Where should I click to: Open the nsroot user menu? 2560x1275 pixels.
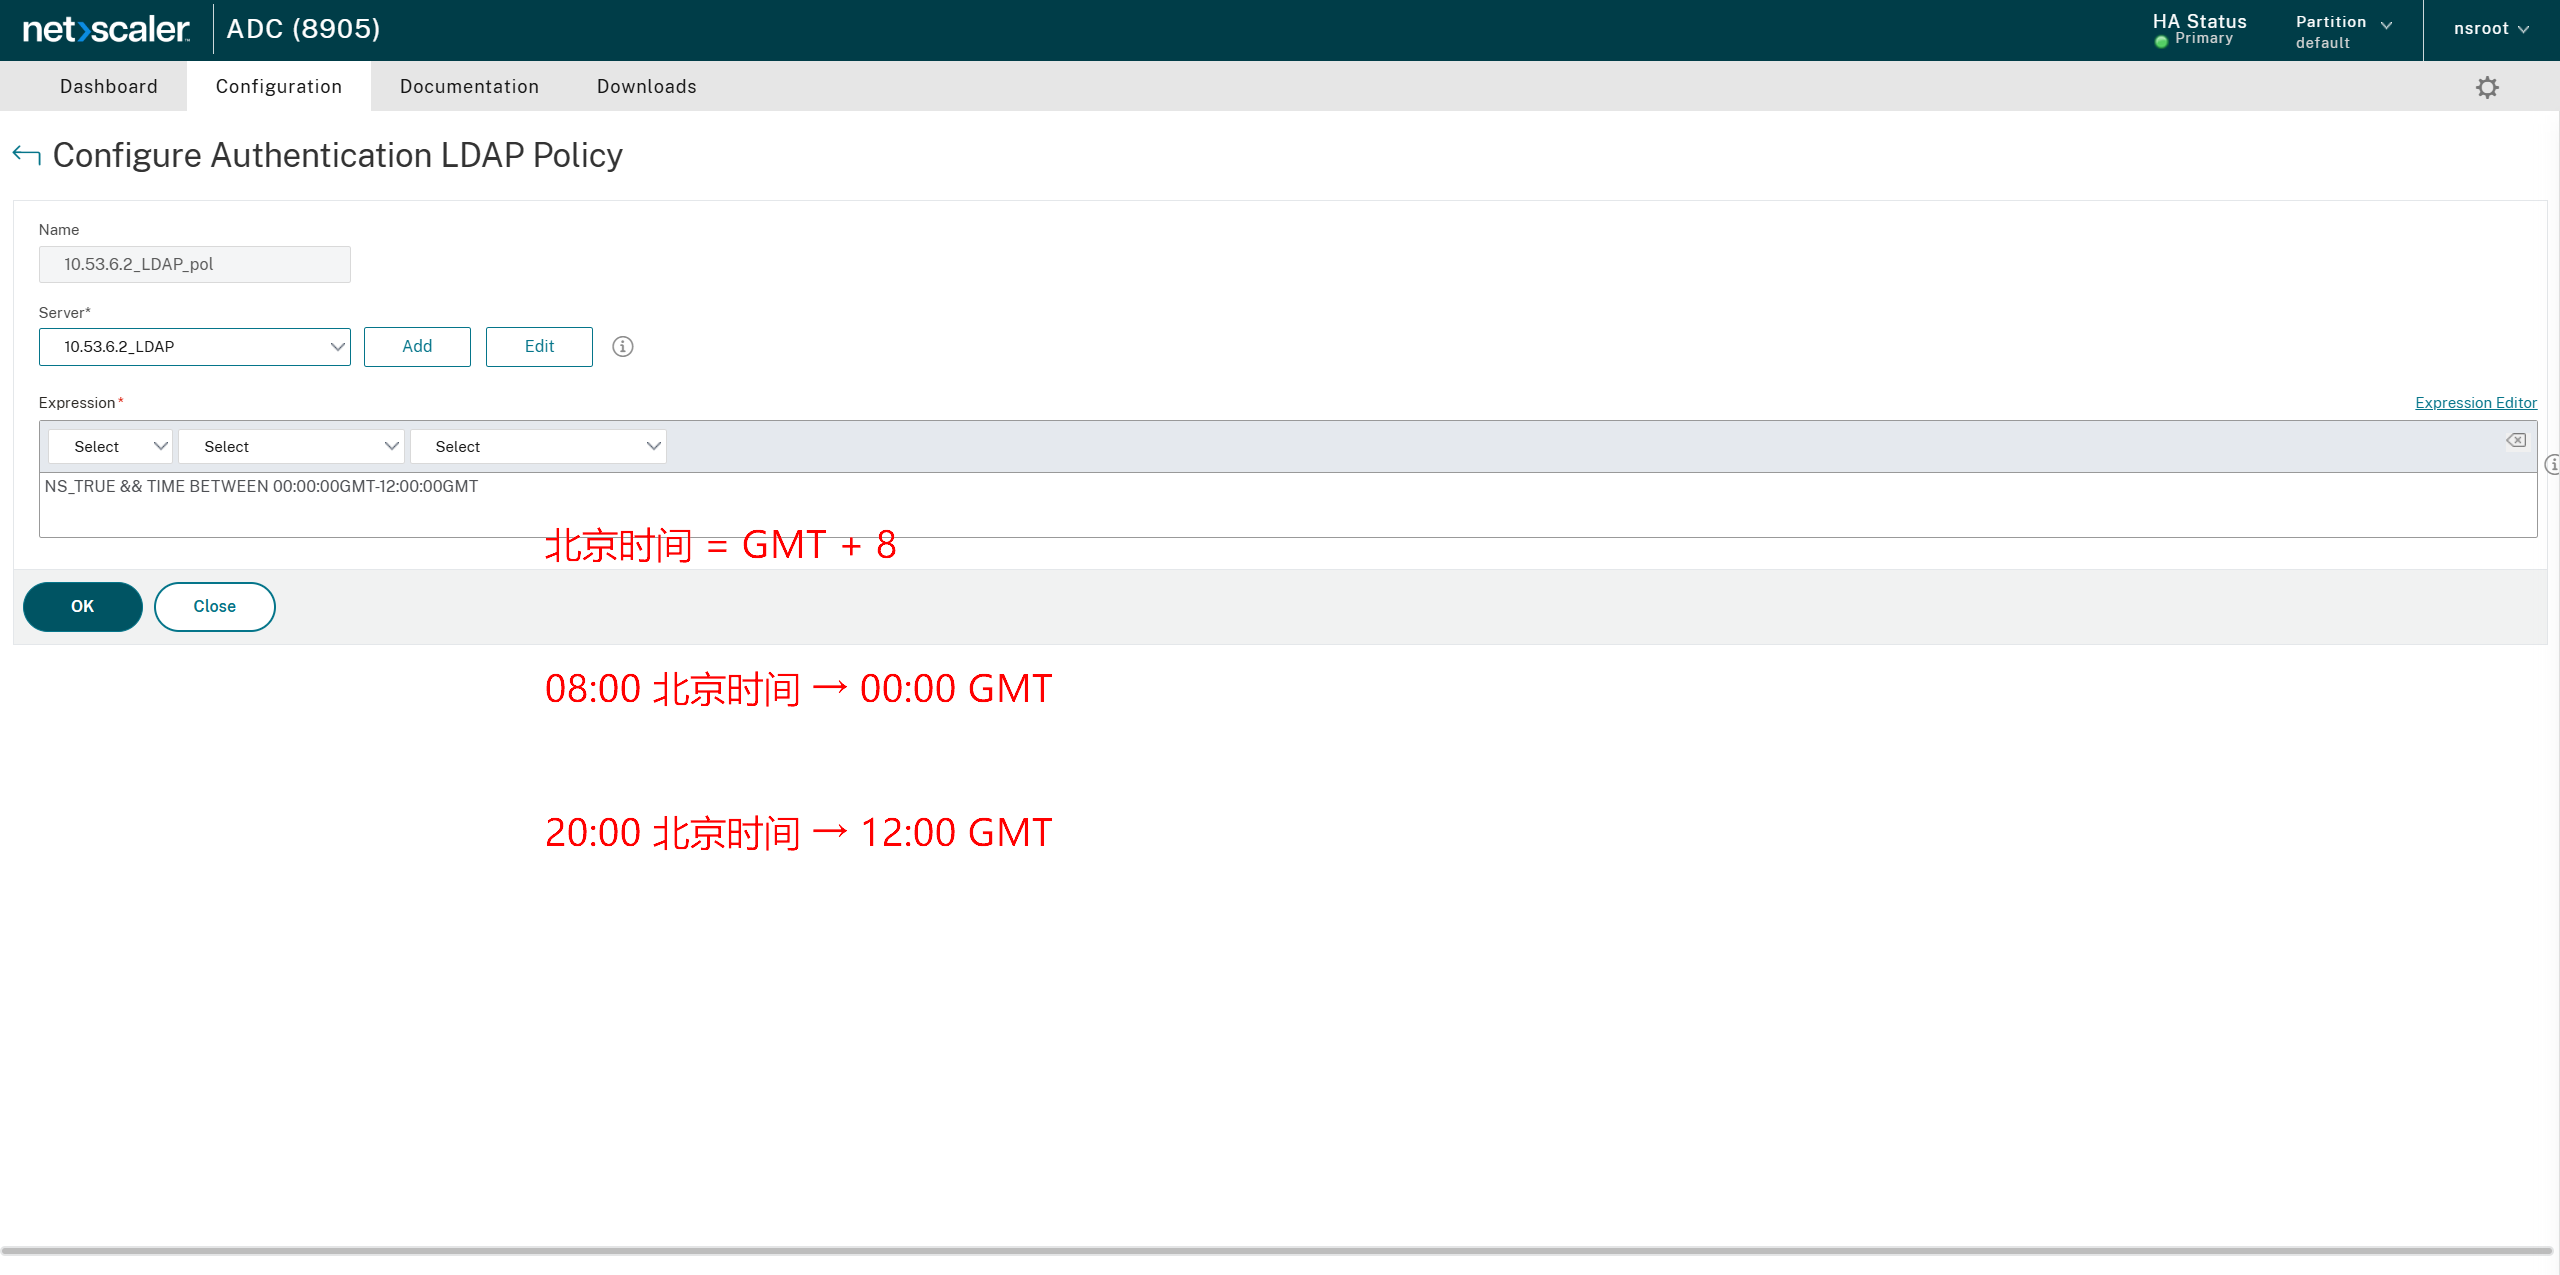point(2490,29)
